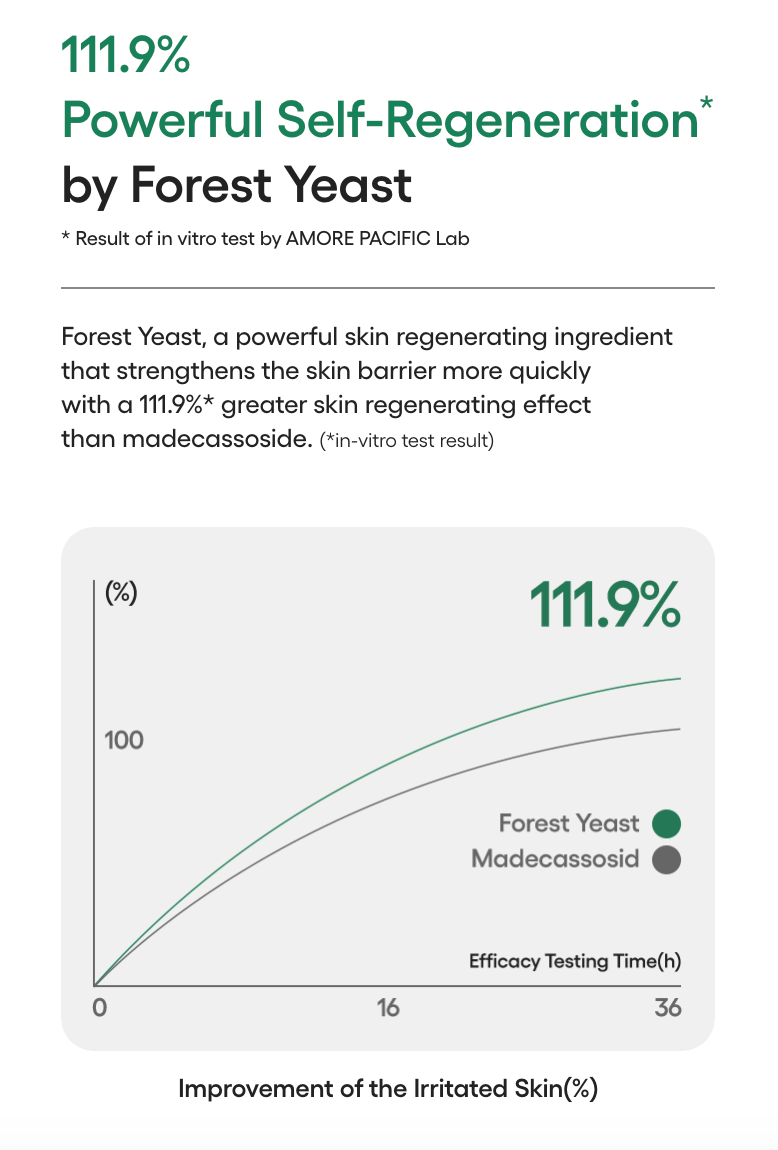Click the "16" x-axis tick label
Viewport: 778px width, 1150px height.
388,1007
